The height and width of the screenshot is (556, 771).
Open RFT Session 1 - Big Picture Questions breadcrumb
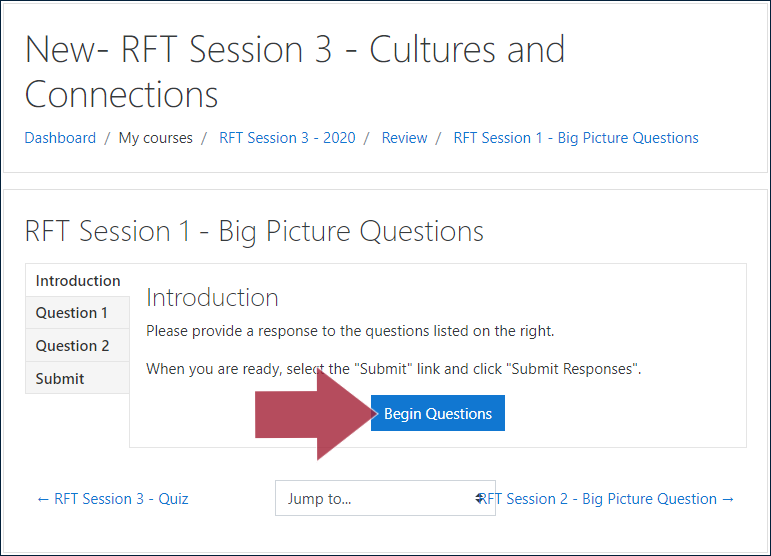coord(576,138)
